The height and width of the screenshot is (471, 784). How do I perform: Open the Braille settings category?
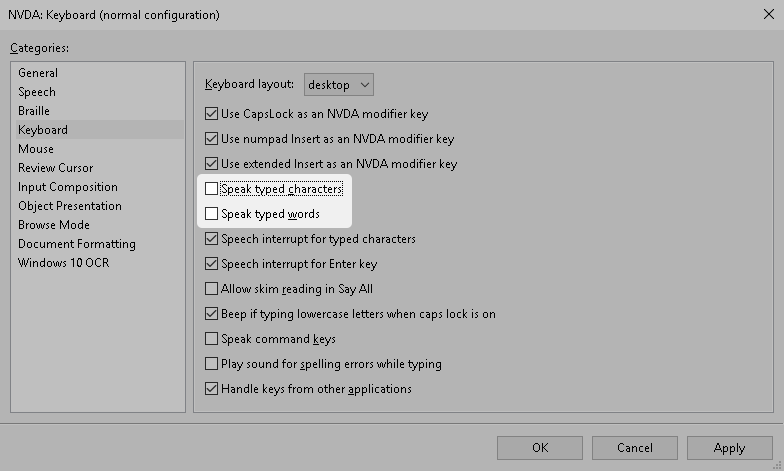tap(34, 111)
